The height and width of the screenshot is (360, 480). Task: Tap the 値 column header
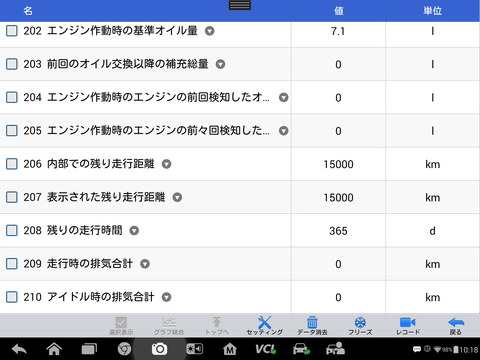339,11
